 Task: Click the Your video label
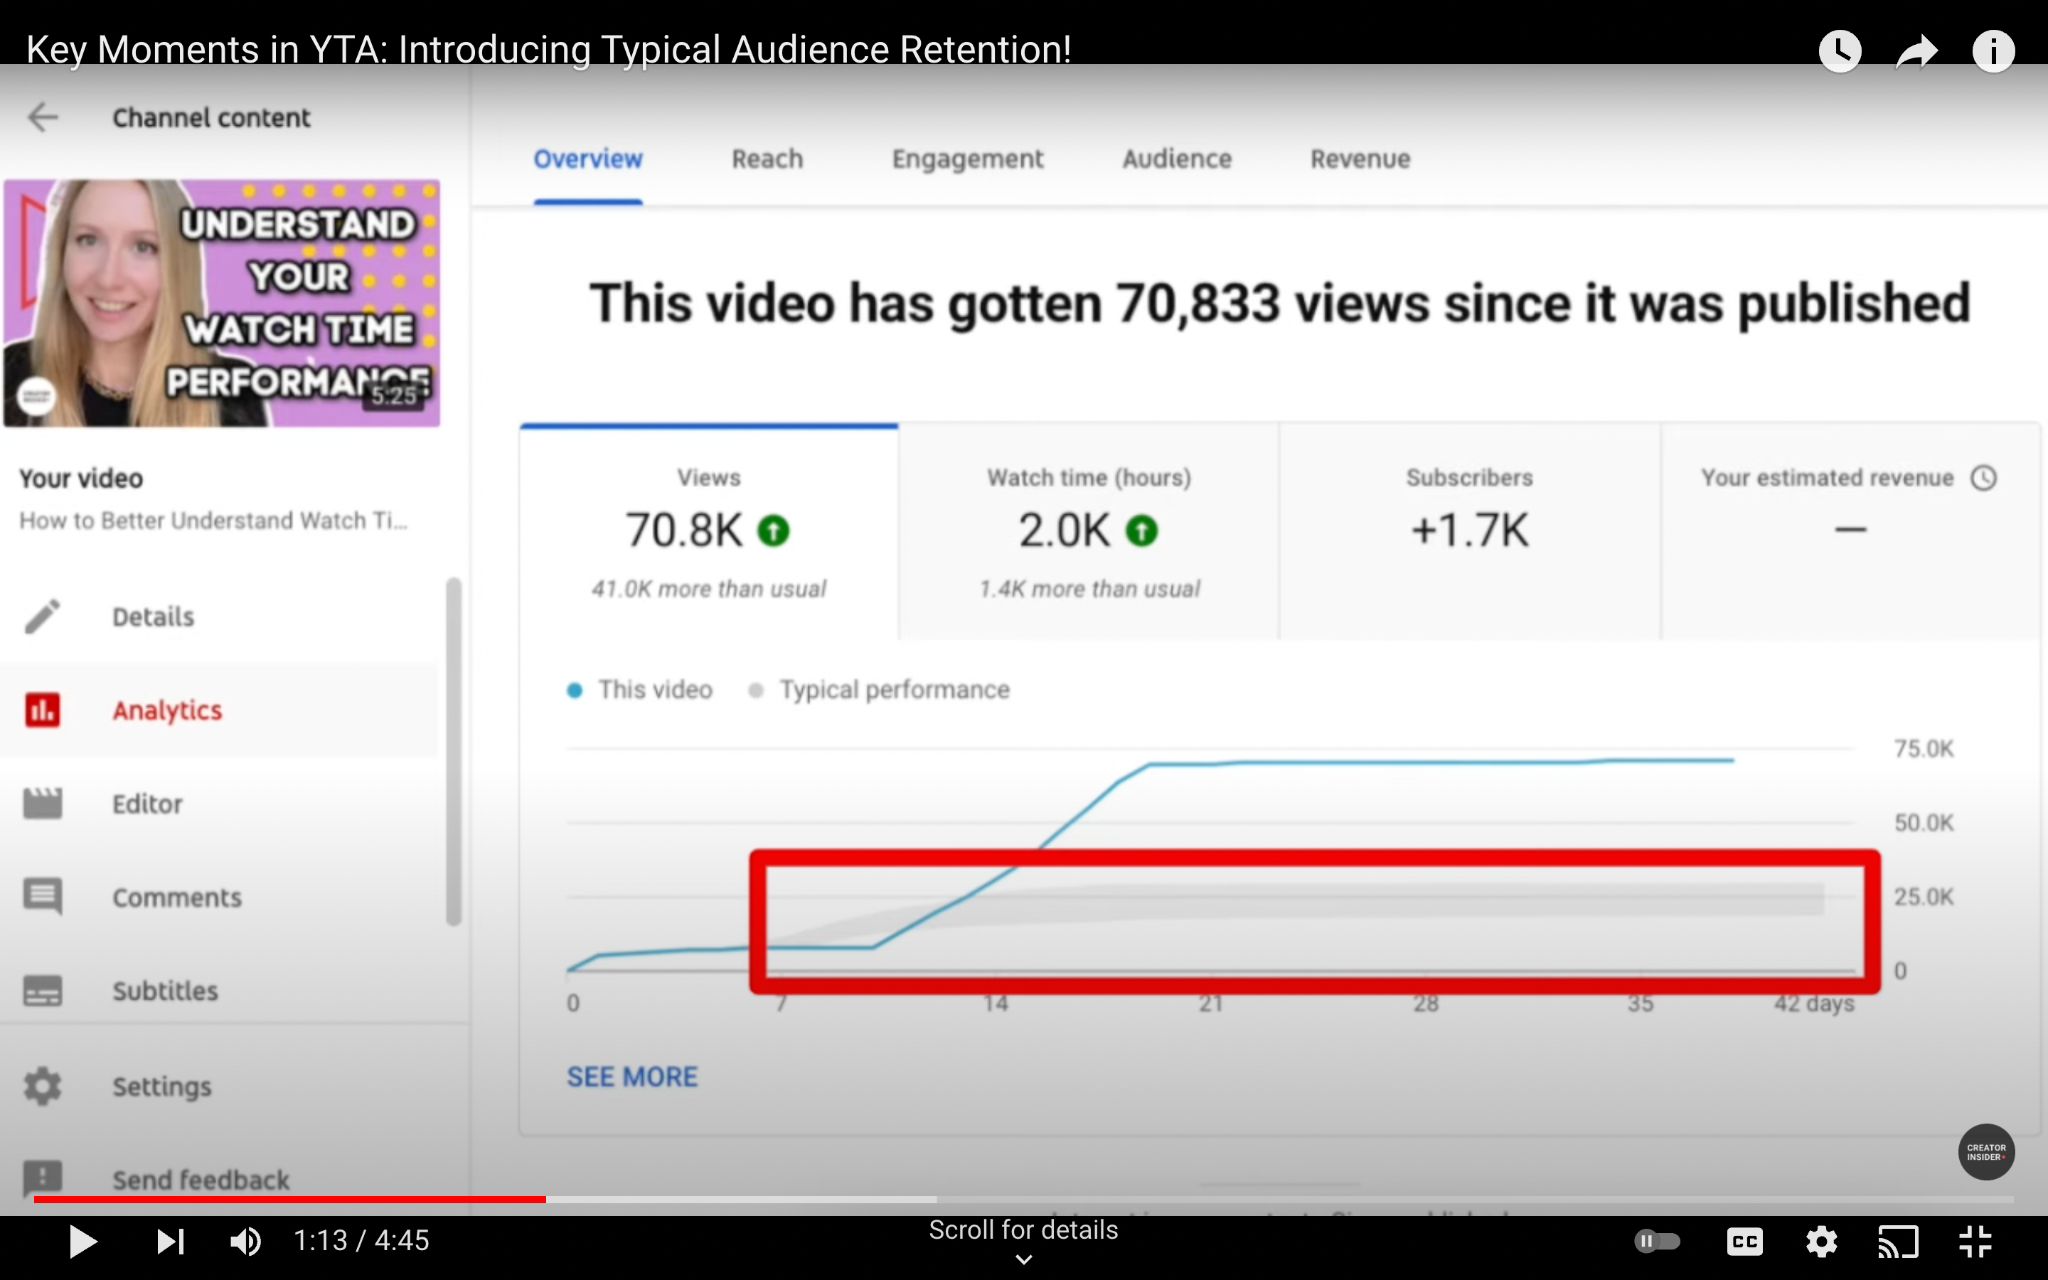click(x=81, y=479)
